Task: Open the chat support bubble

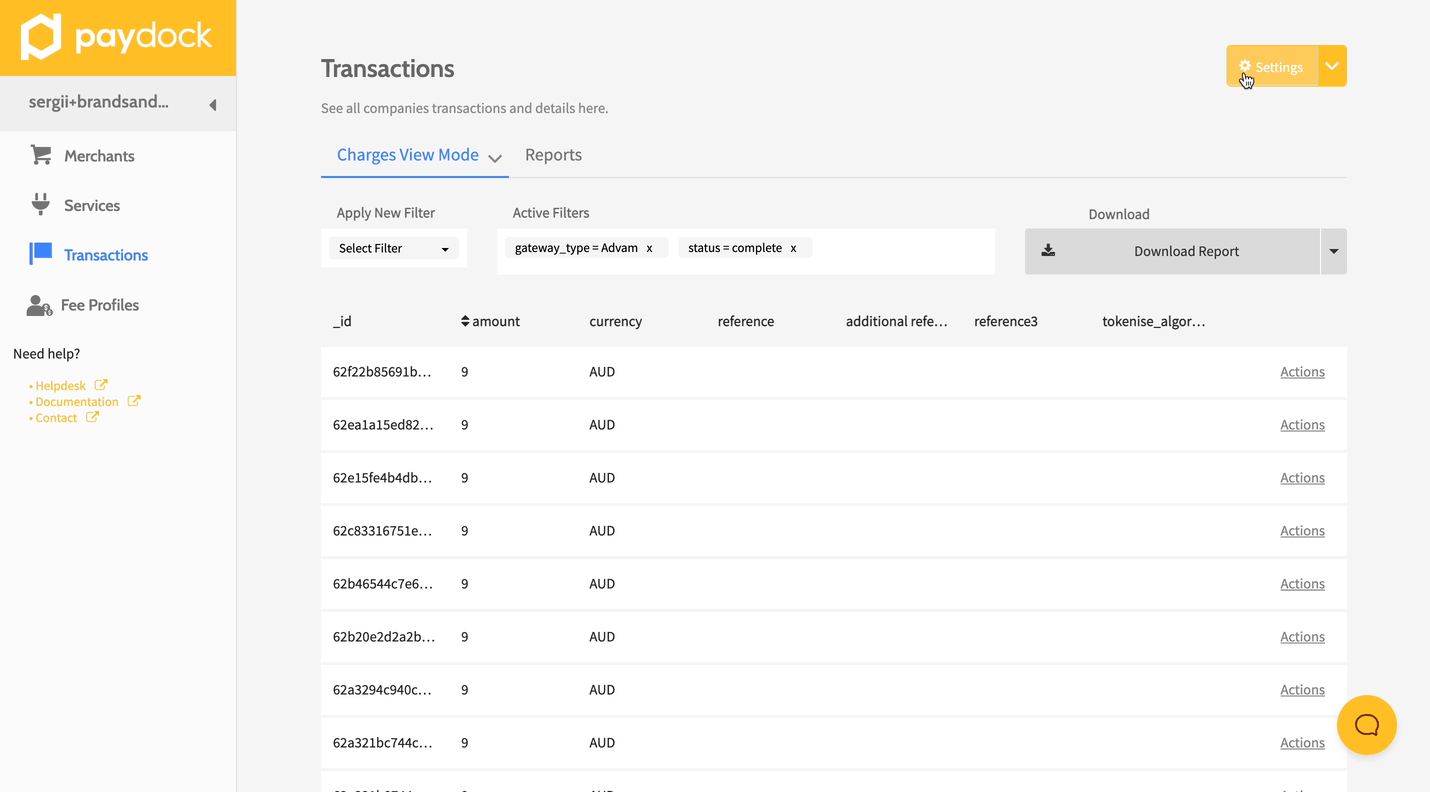Action: (1366, 725)
